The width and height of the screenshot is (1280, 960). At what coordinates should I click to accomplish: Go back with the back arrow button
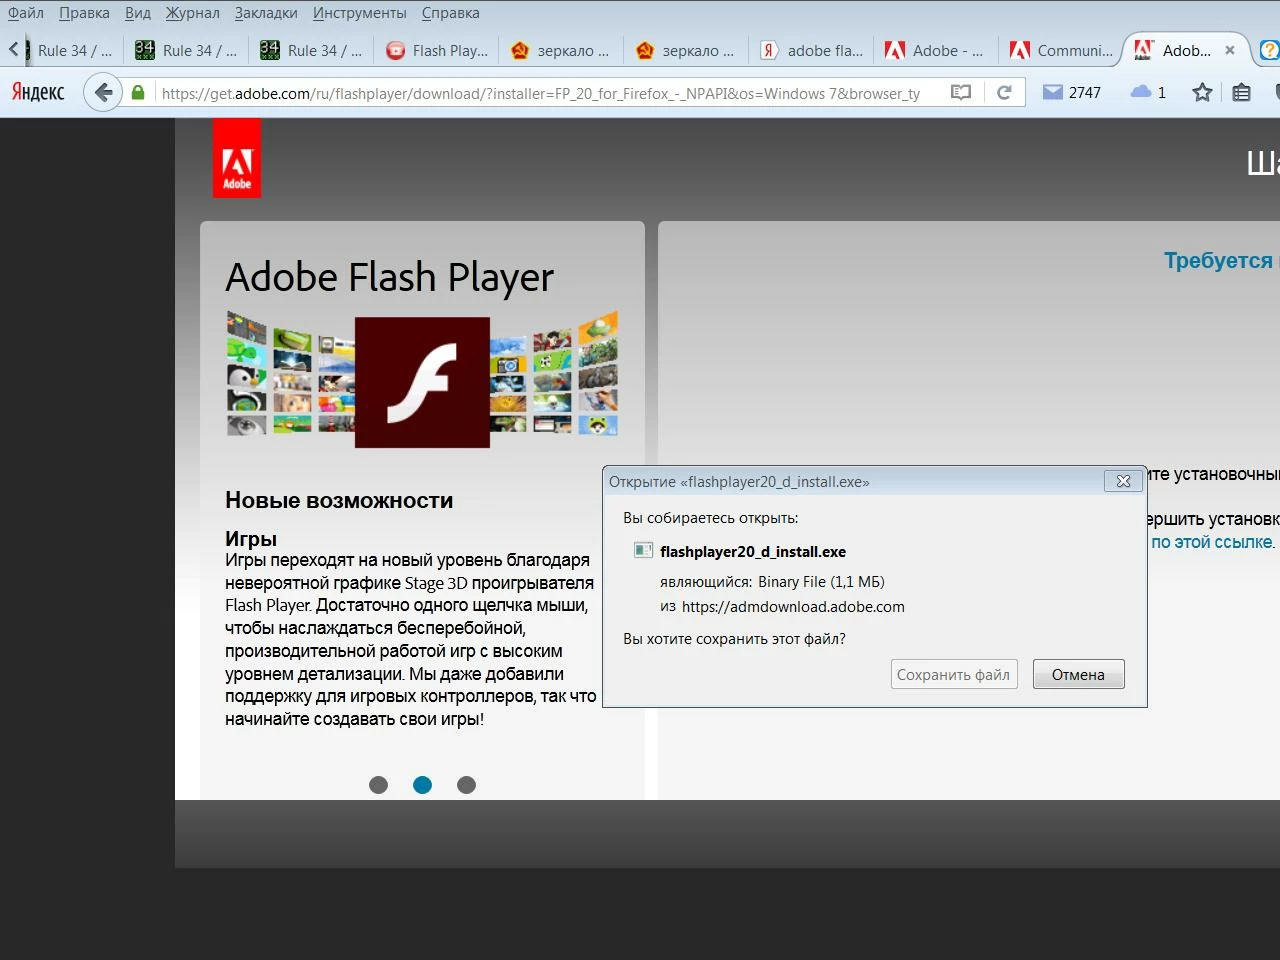(103, 93)
